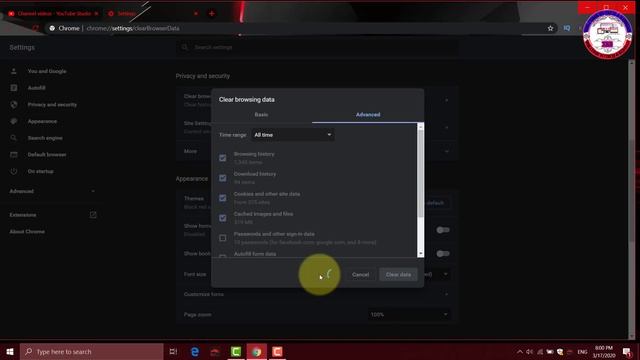640x360 pixels.
Task: Toggle the Show bookmarks bar switch
Action: coord(443,253)
